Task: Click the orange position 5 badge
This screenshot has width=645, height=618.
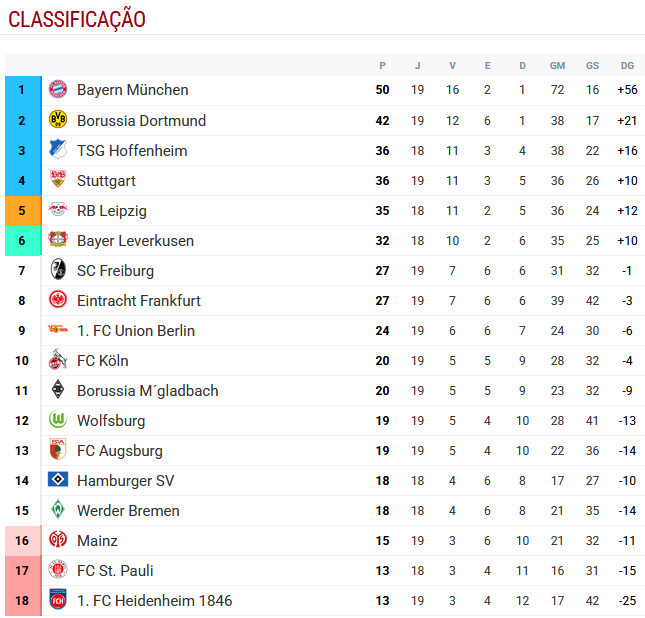Action: (21, 210)
